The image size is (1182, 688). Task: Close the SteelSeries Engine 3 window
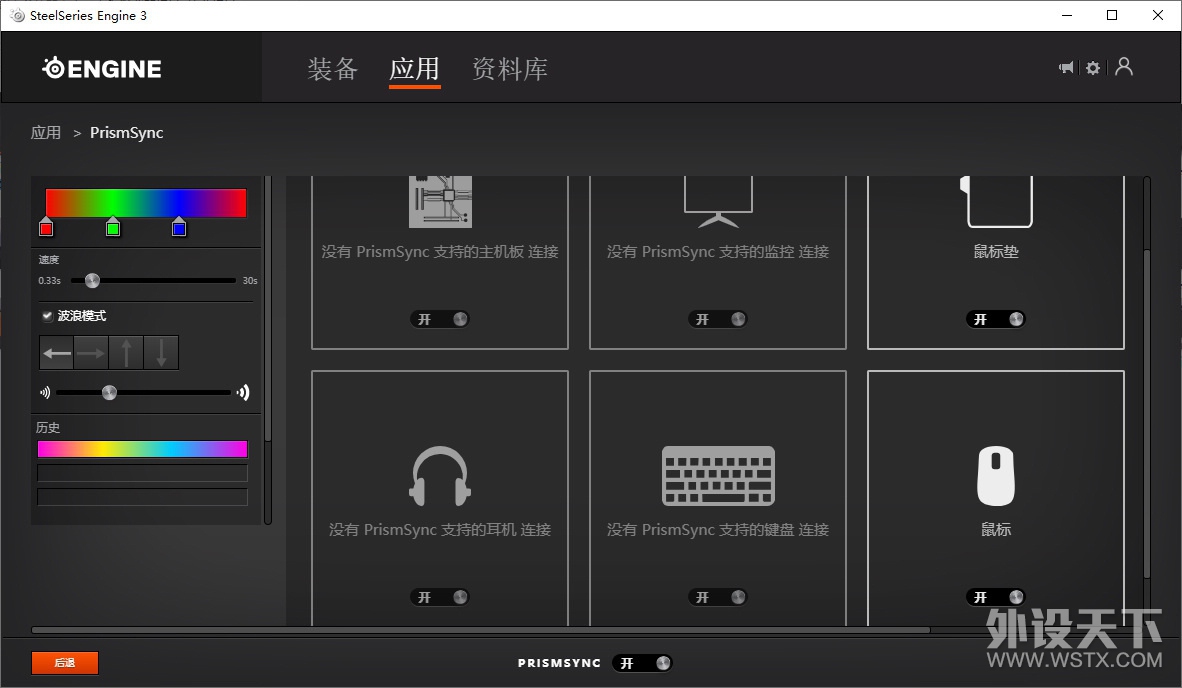tap(1158, 15)
